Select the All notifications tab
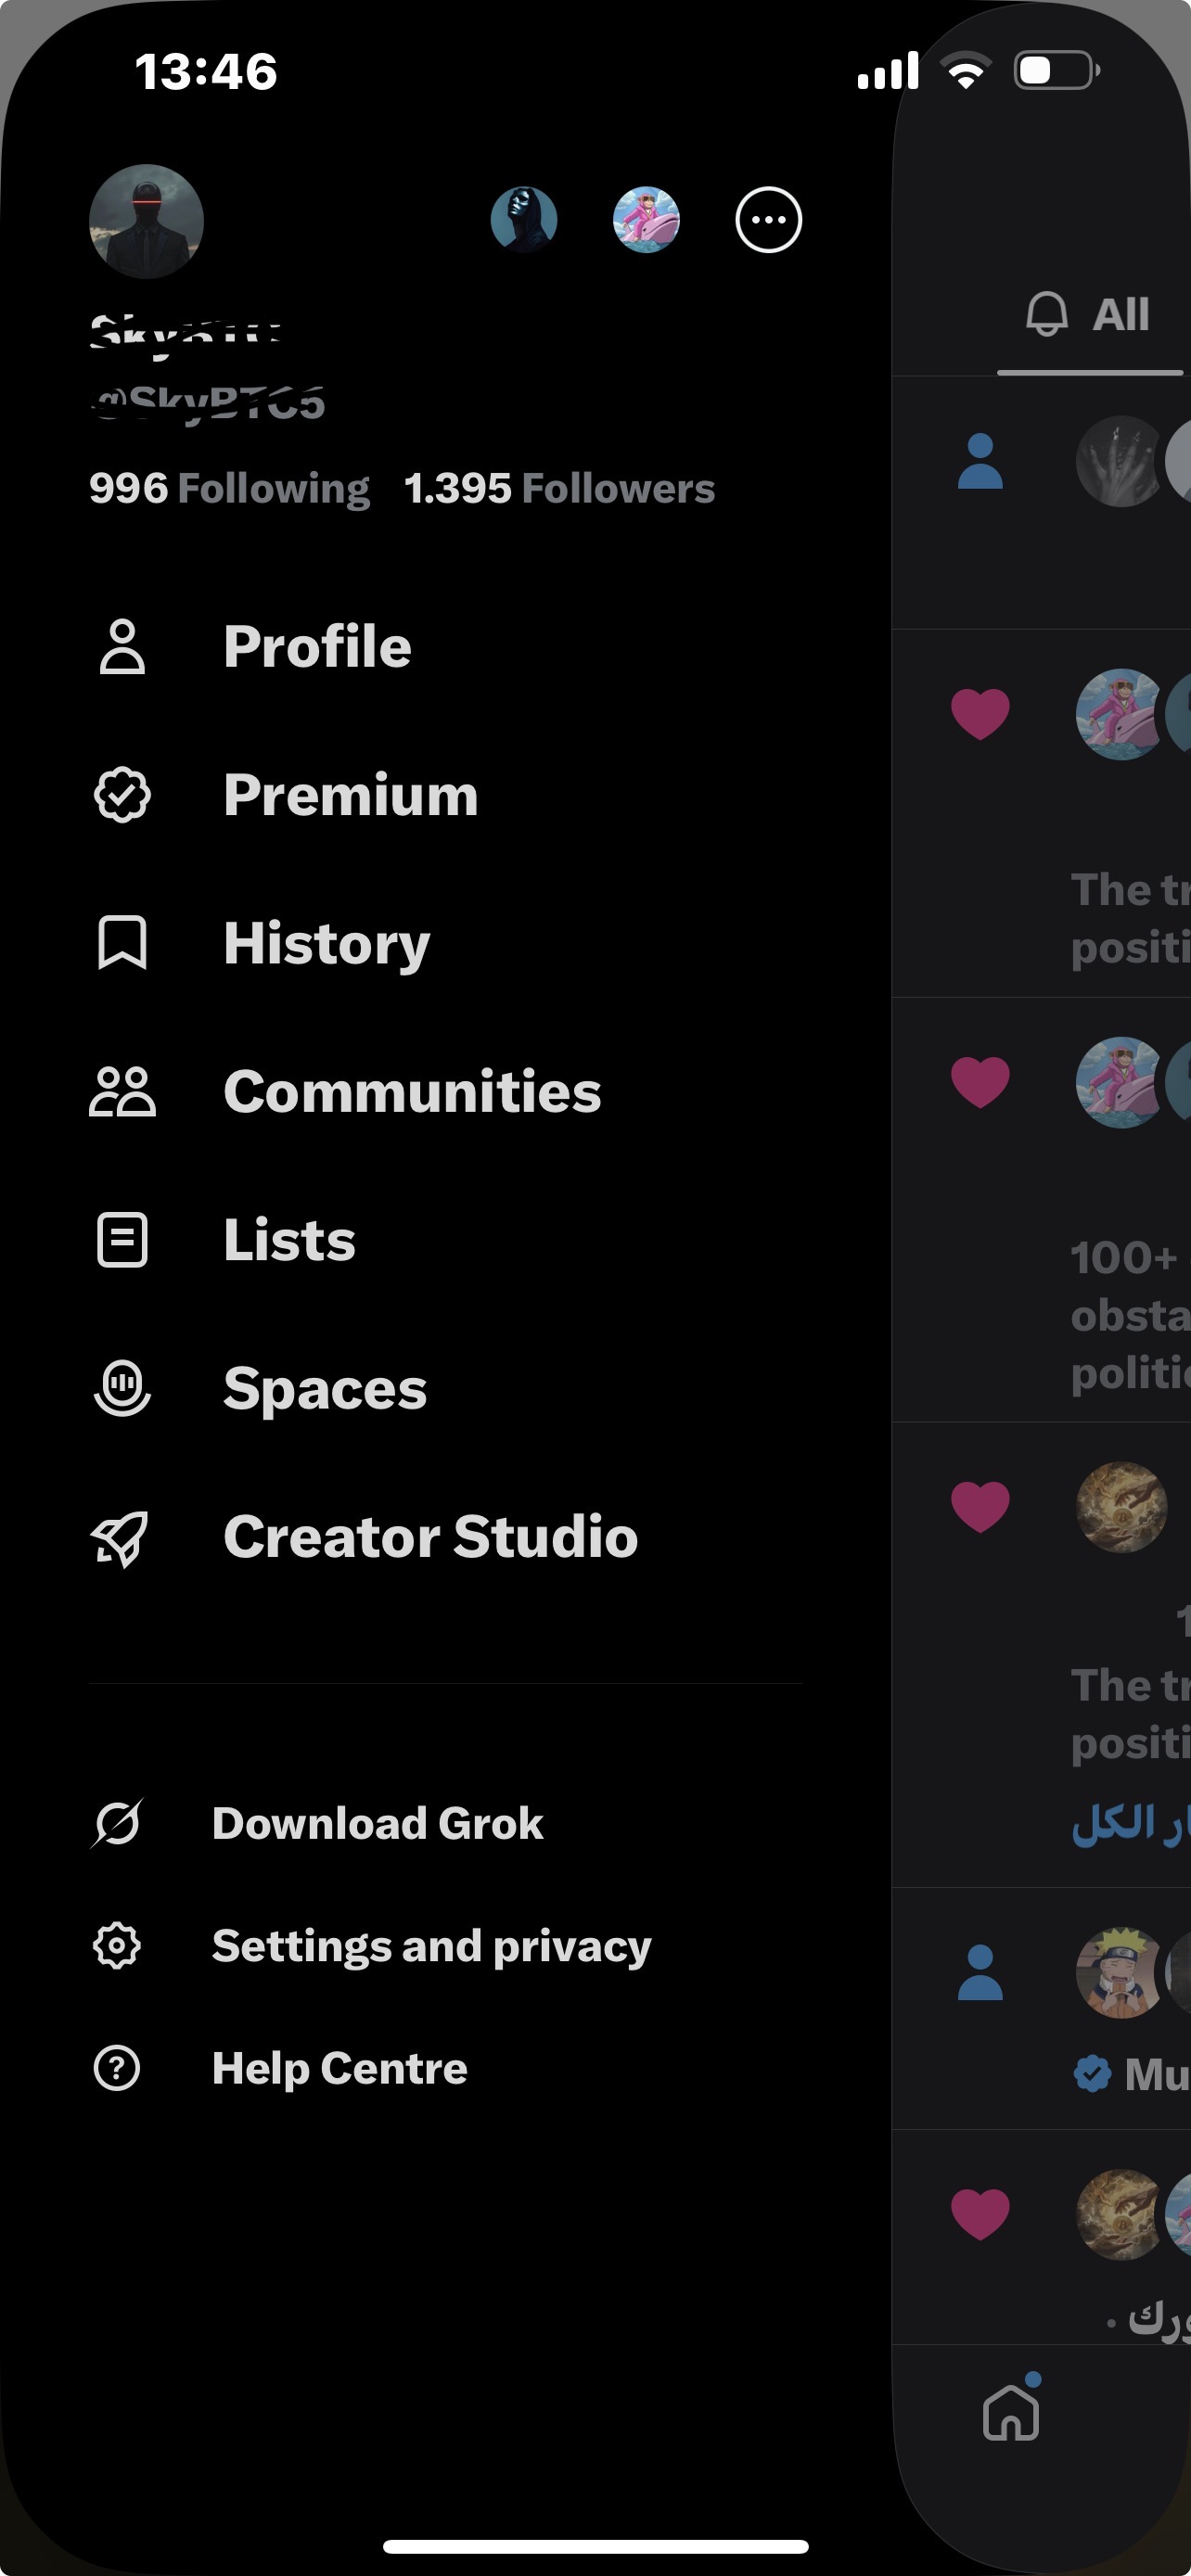Image resolution: width=1191 pixels, height=2576 pixels. [1089, 316]
